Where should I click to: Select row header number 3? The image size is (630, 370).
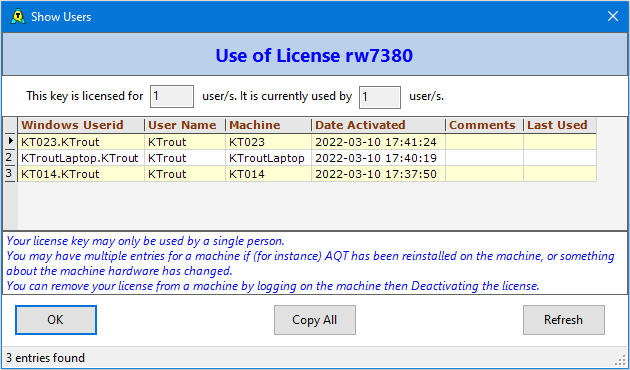pyautogui.click(x=10, y=174)
